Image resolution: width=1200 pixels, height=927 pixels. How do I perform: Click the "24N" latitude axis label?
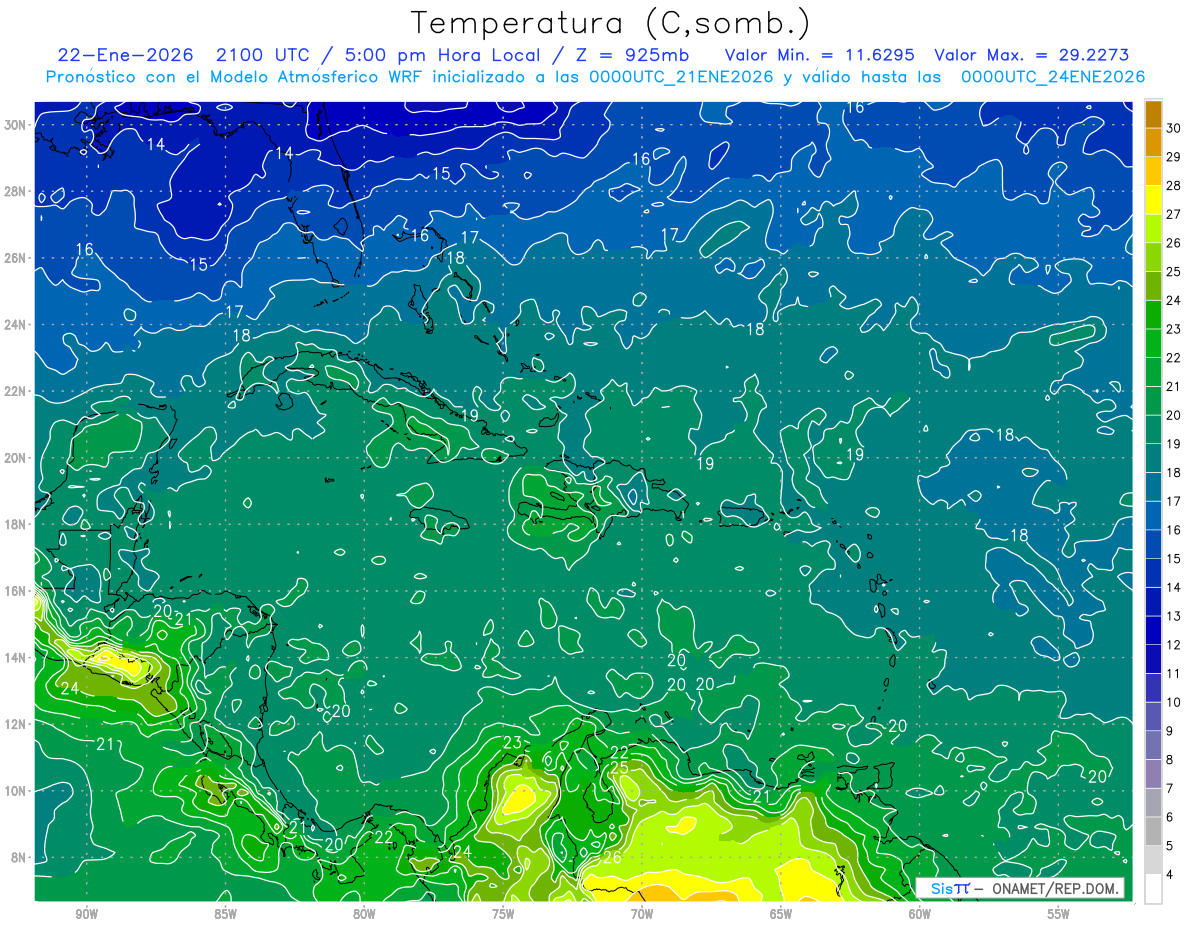pyautogui.click(x=14, y=324)
